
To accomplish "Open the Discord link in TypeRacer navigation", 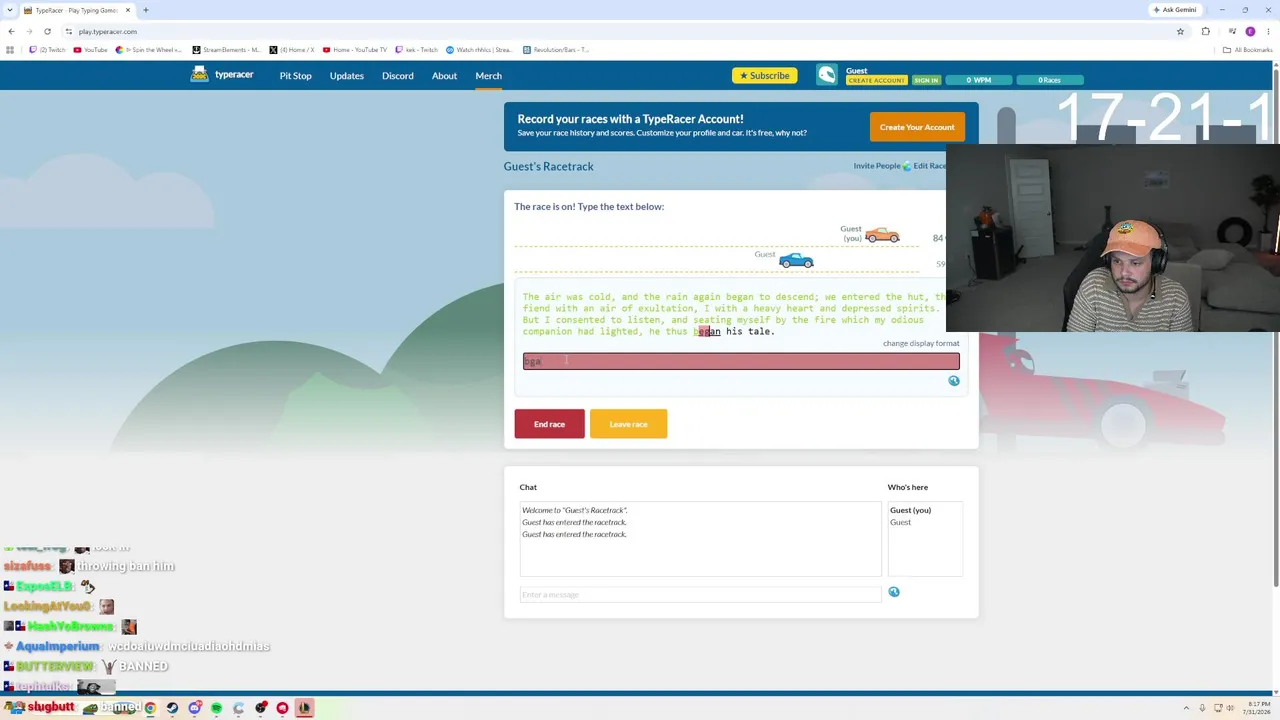I will (x=398, y=76).
